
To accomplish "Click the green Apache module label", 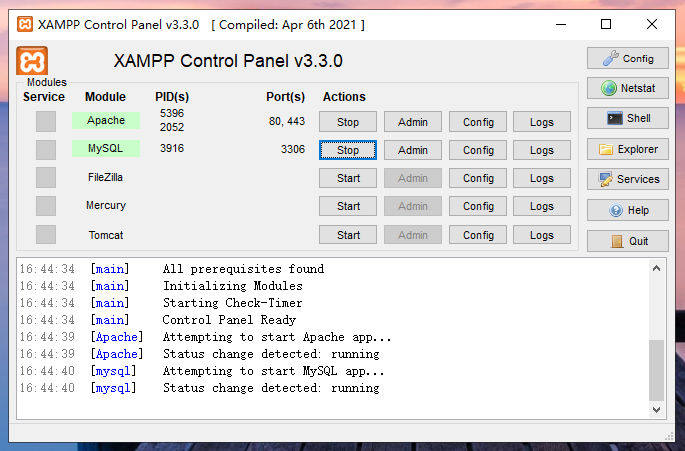I will point(106,120).
